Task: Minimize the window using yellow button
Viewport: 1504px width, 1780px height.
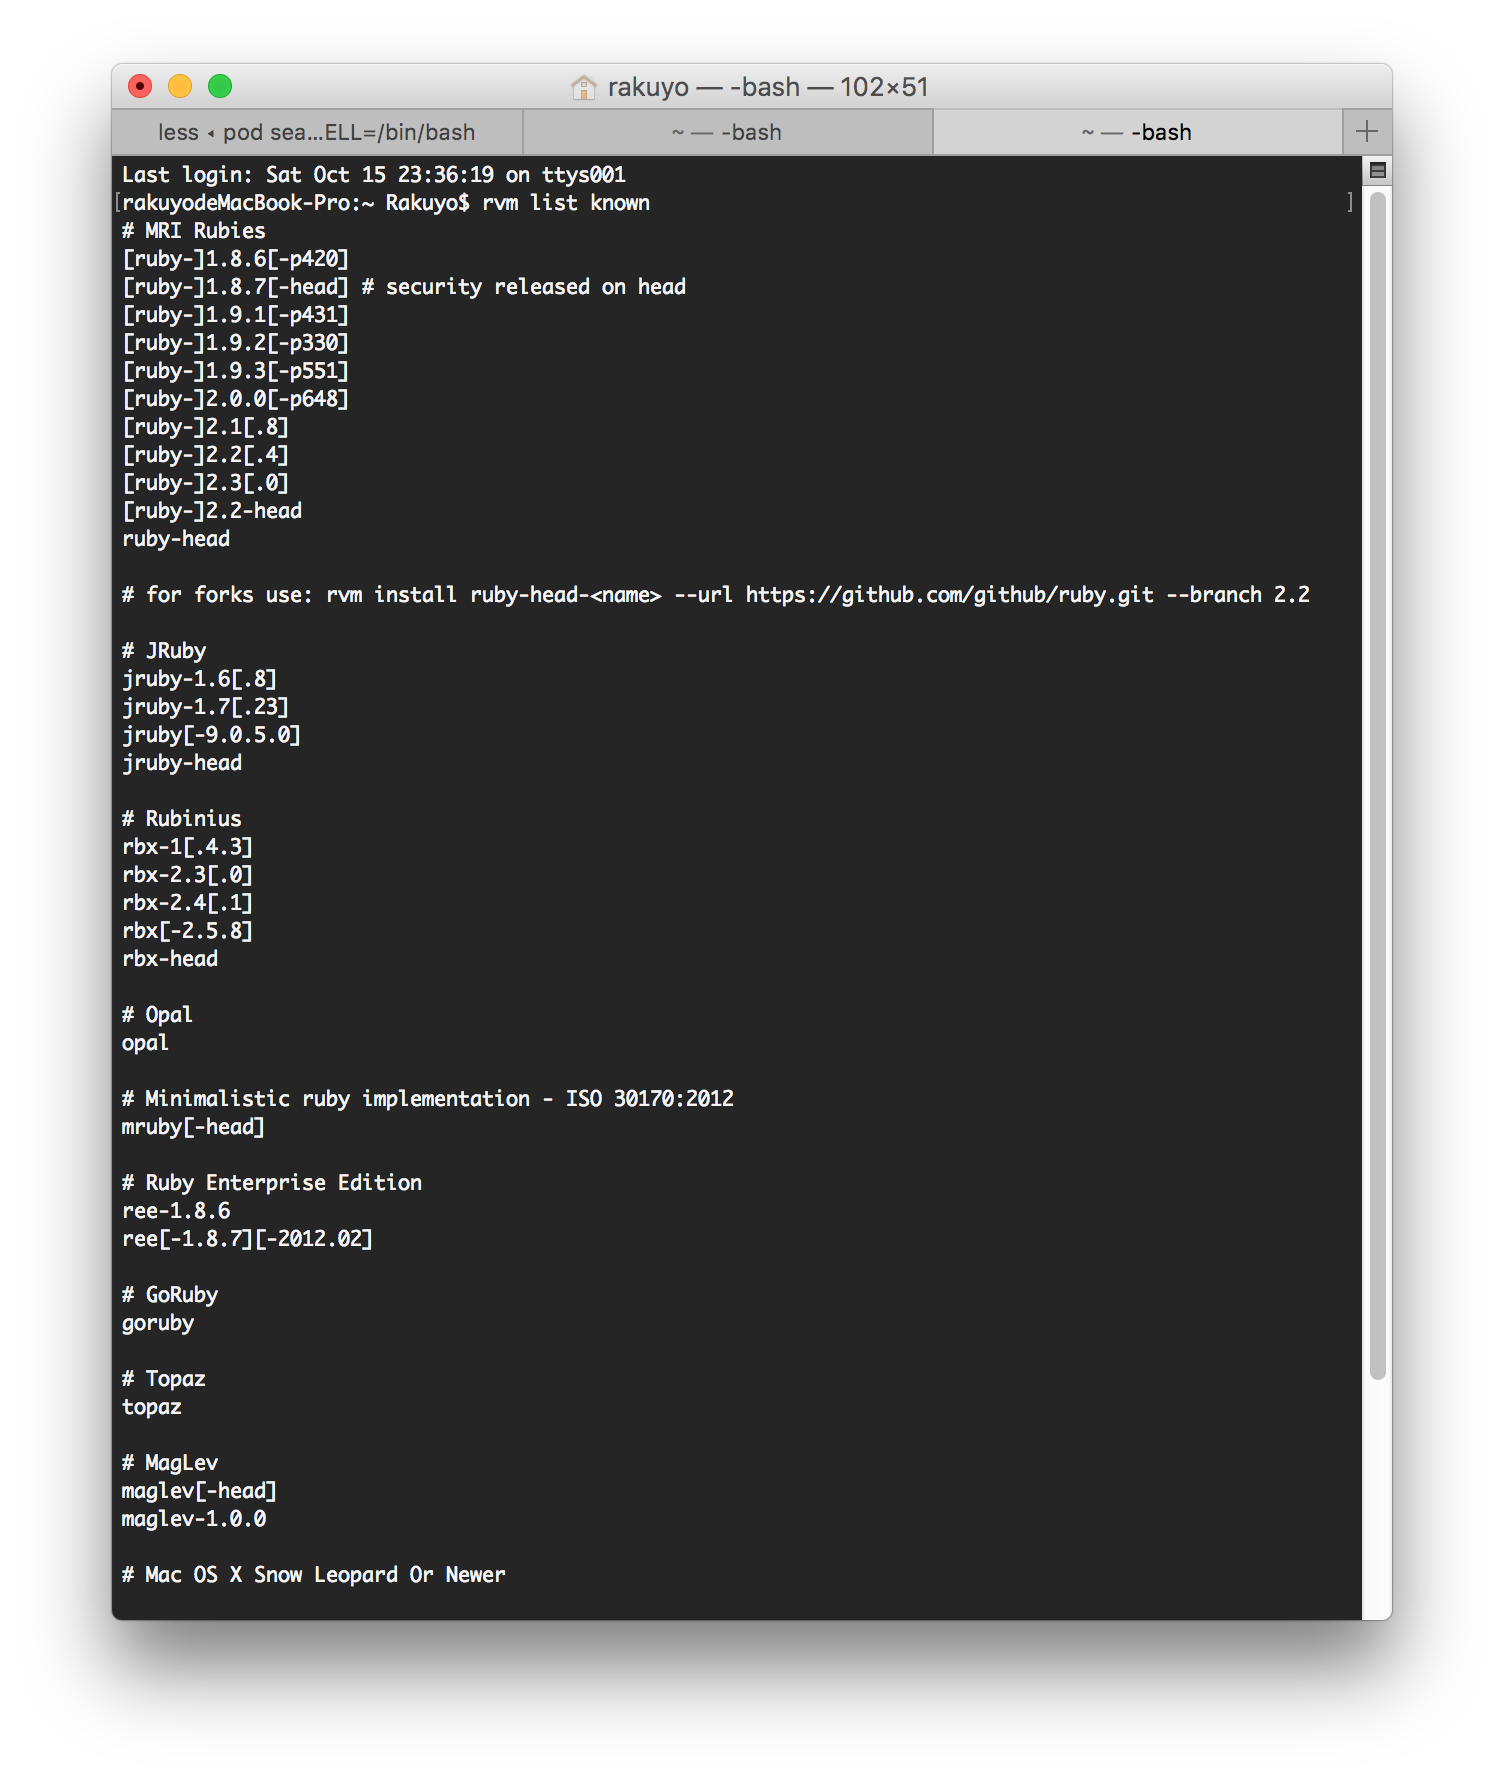Action: [180, 87]
